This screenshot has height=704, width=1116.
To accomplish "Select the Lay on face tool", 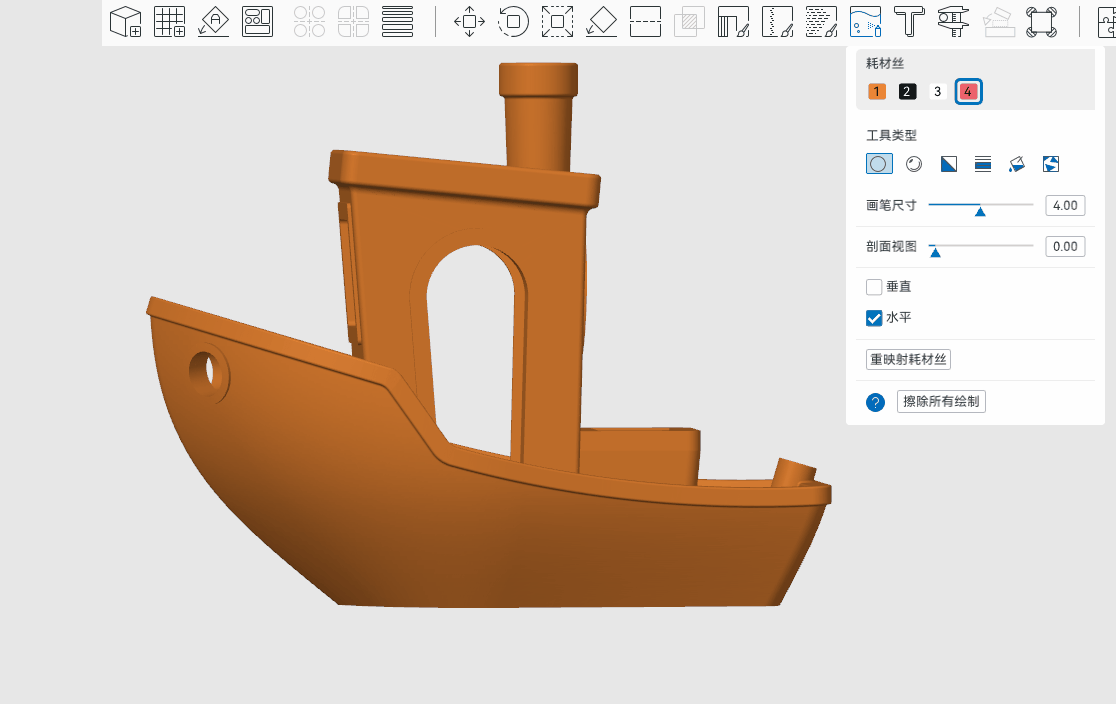I will point(601,21).
